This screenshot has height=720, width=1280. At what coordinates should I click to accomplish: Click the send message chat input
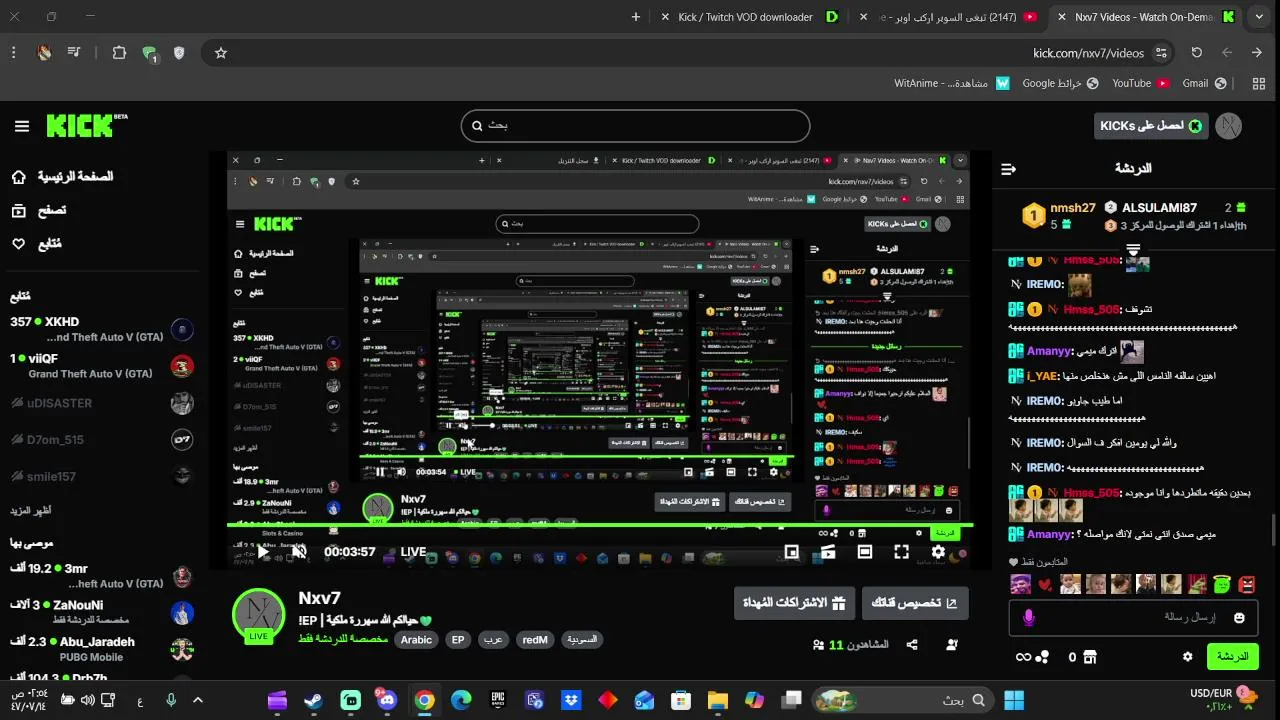click(x=1134, y=618)
